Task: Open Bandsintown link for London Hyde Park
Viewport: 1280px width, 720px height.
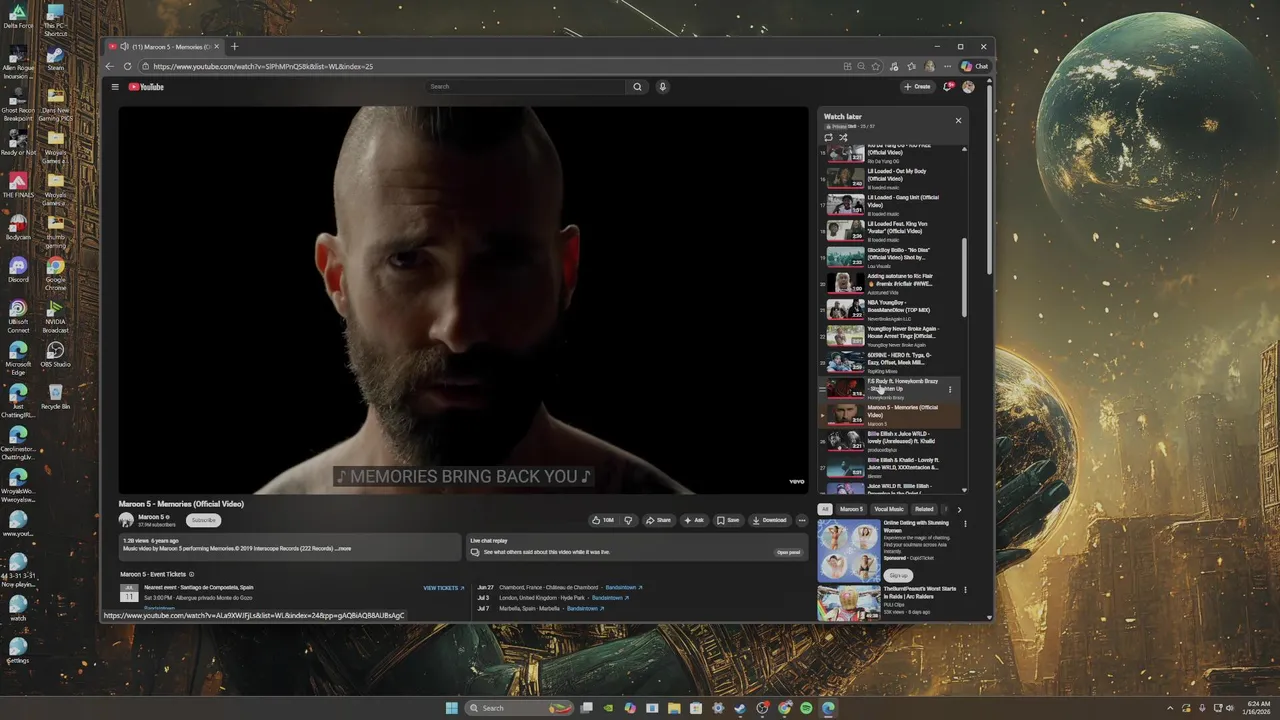Action: click(611, 598)
